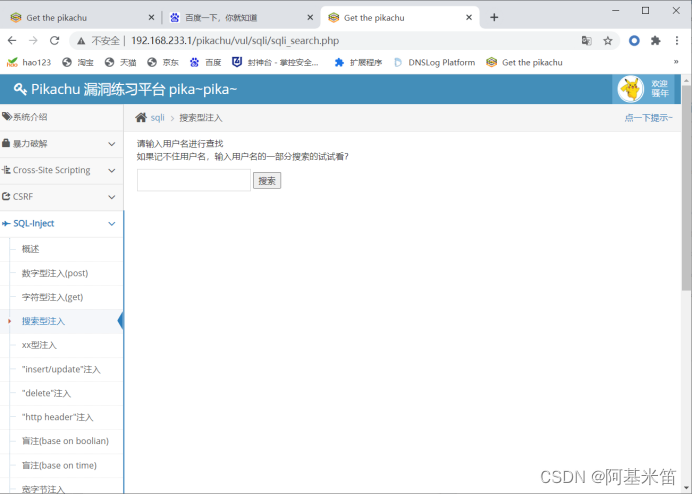Open 概述 under SQL-Inject

tap(30, 249)
